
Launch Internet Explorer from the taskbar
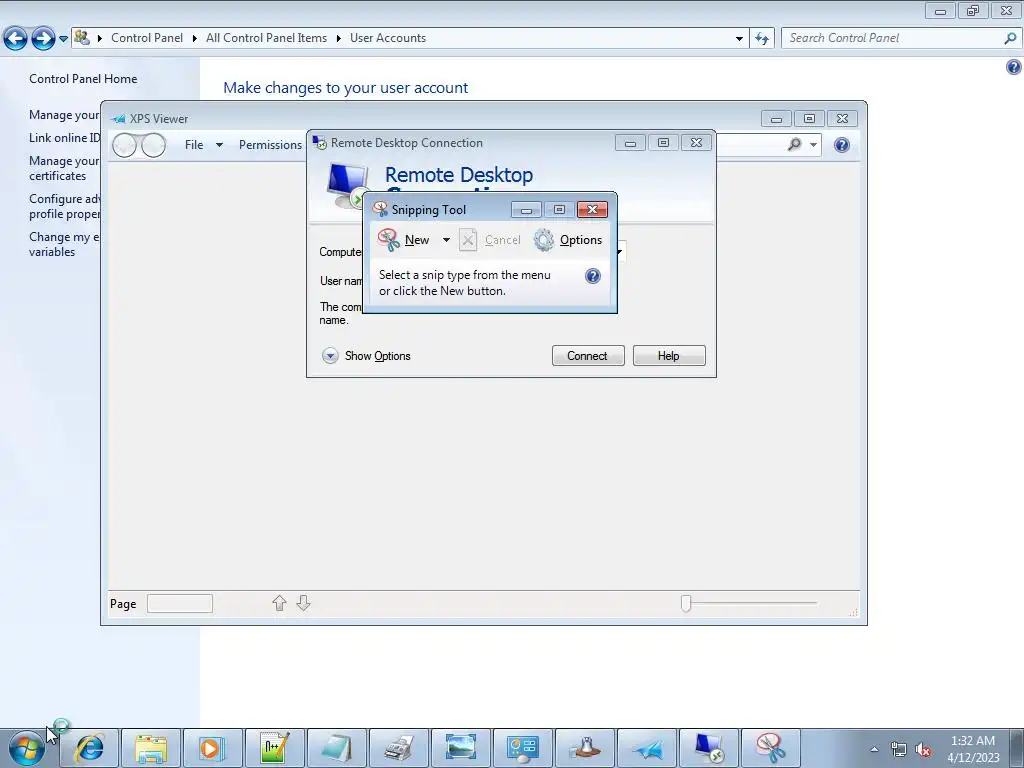point(89,748)
